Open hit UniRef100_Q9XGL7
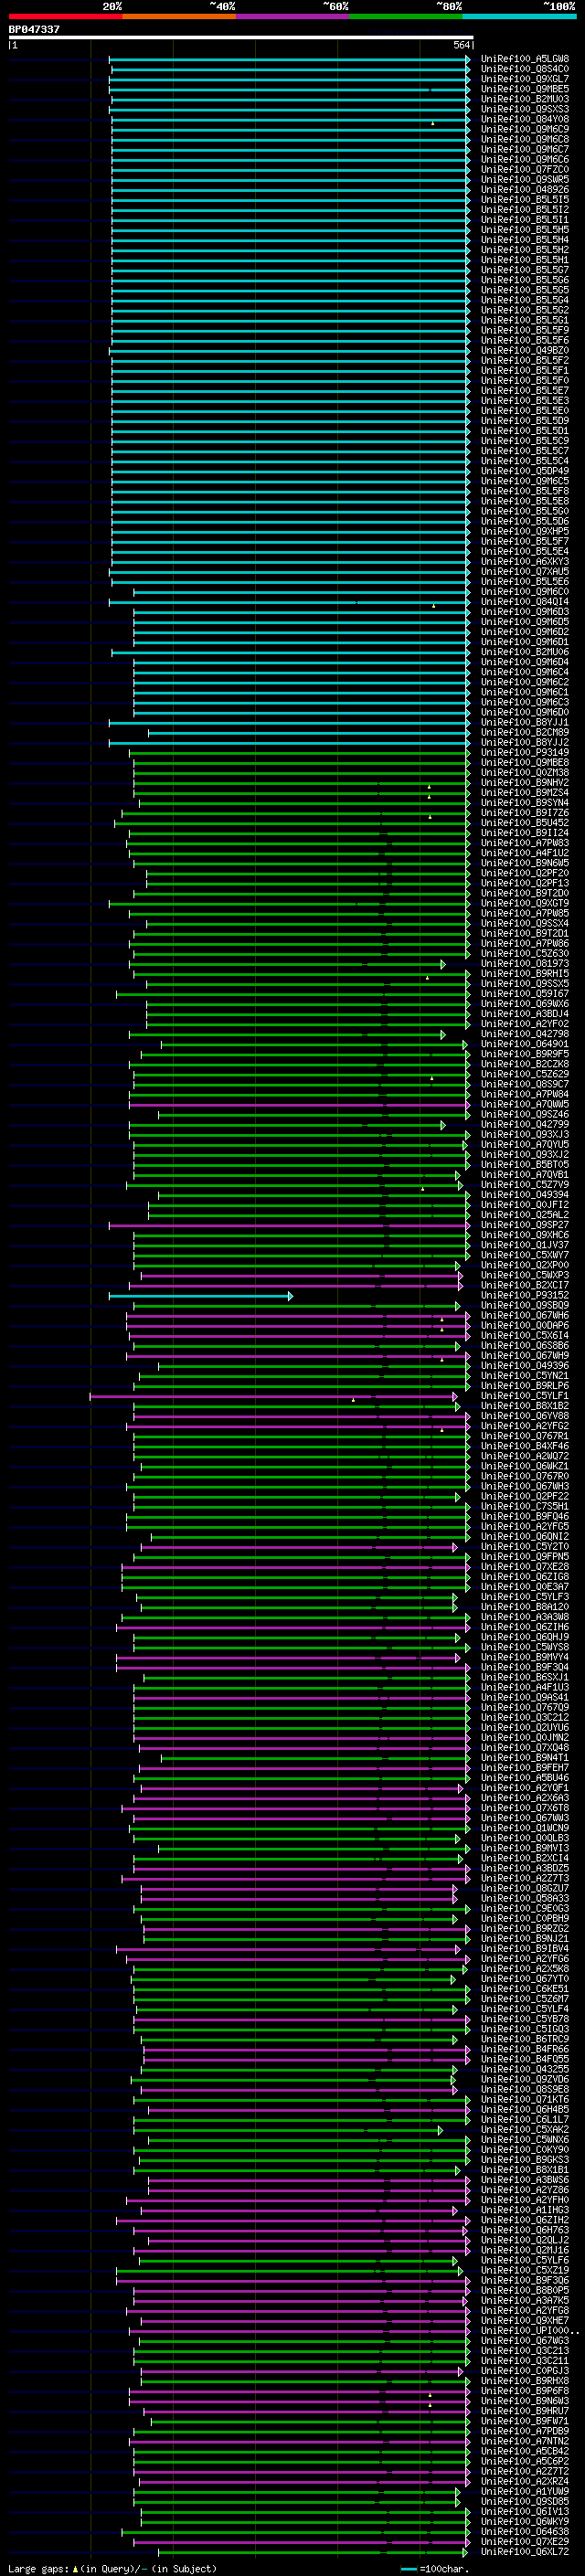The image size is (585, 2576). click(525, 79)
